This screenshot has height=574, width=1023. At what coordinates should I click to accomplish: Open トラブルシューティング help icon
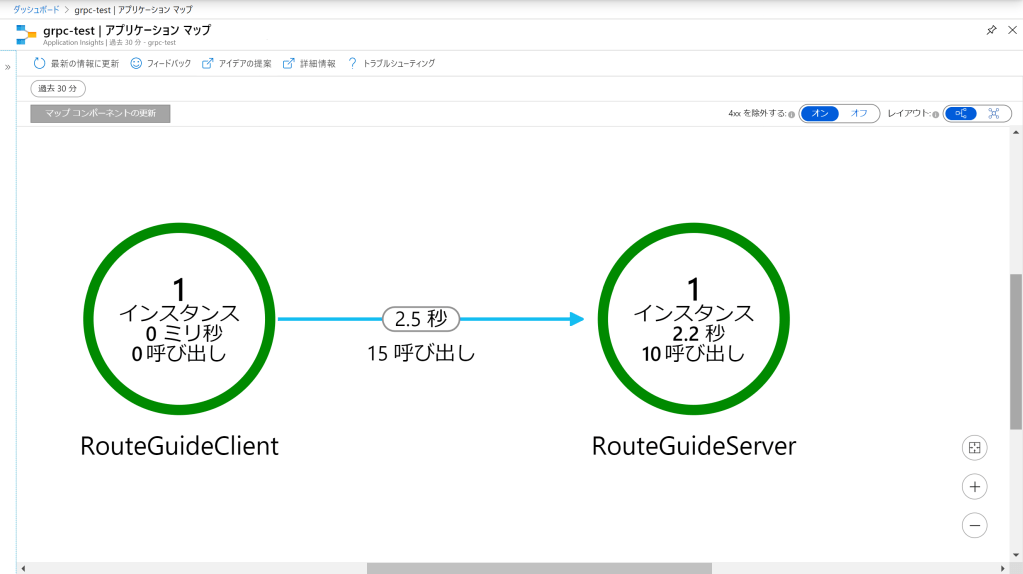353,63
